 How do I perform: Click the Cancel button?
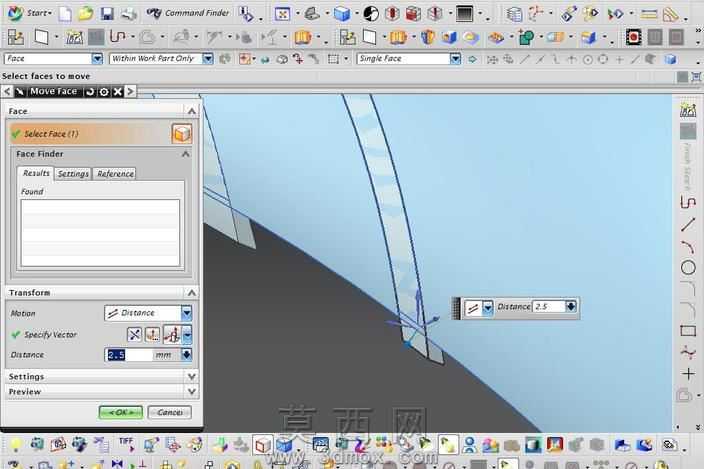(169, 412)
